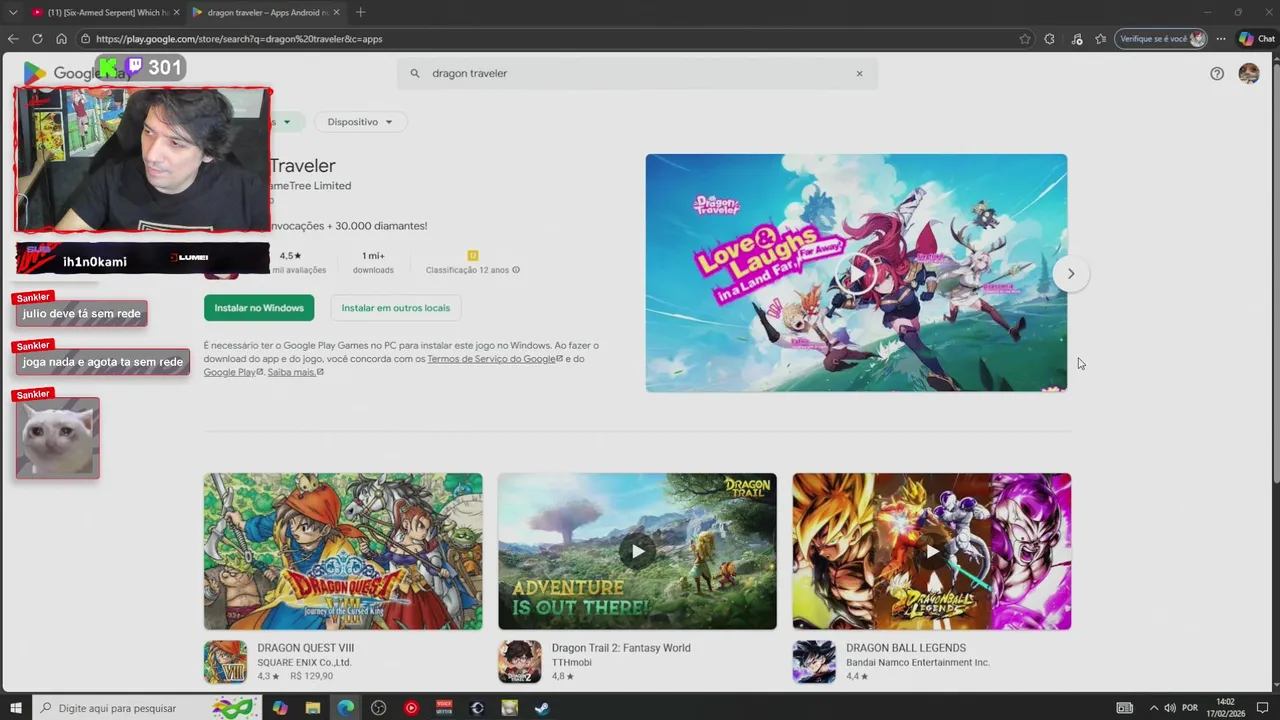Click the search magnifier in Play search
This screenshot has width=1280, height=720.
(415, 73)
